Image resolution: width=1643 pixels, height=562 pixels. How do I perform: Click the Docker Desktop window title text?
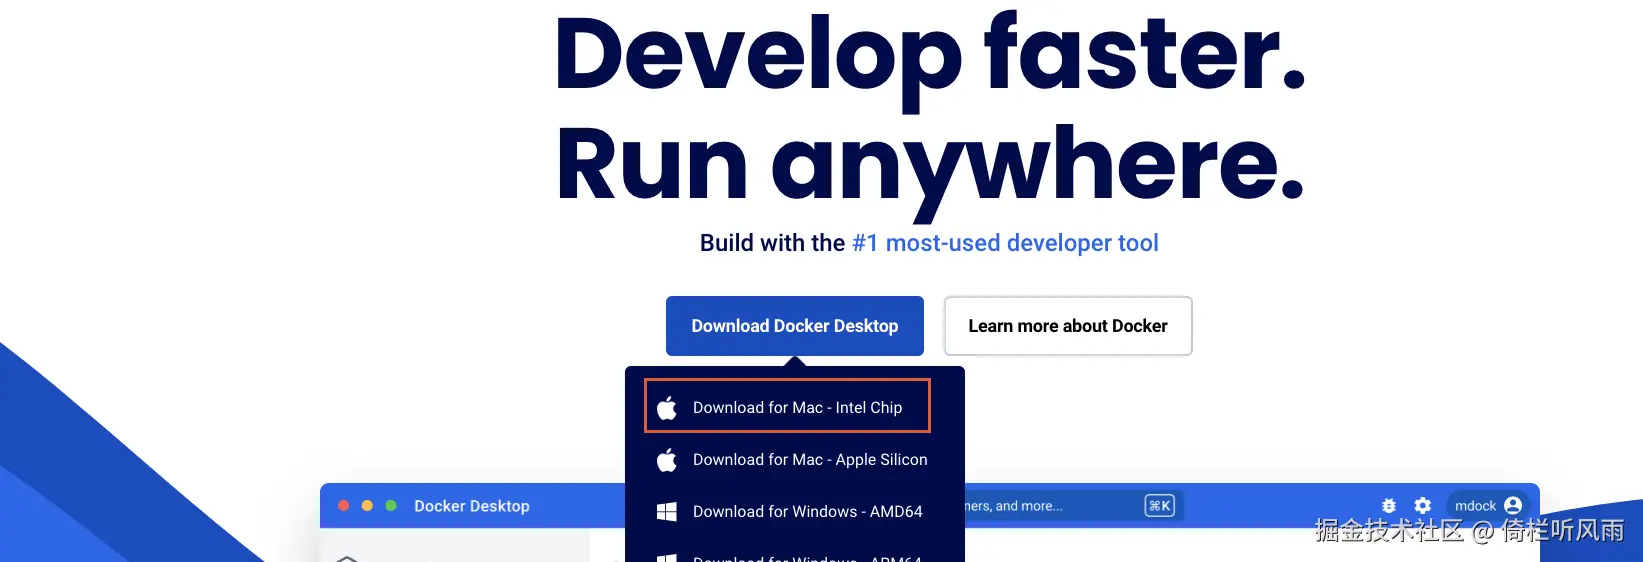coord(472,506)
